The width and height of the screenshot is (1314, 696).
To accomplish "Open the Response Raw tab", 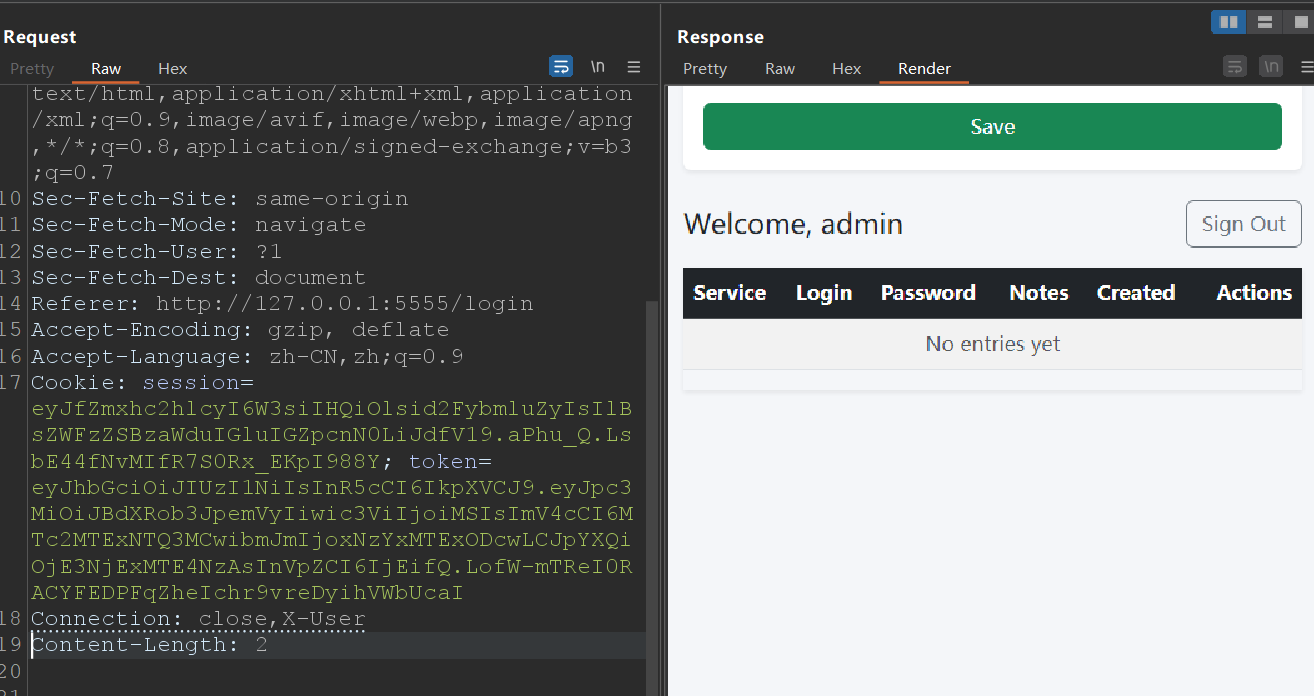I will (x=780, y=69).
